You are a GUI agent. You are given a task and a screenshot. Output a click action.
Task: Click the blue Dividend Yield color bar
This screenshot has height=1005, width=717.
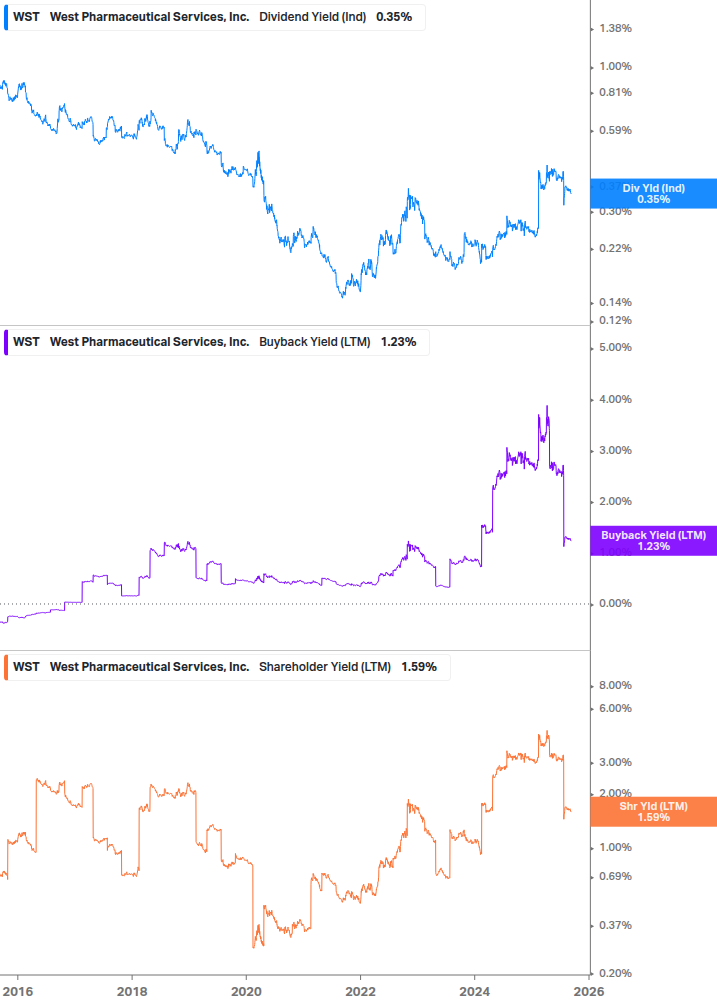(x=6, y=17)
